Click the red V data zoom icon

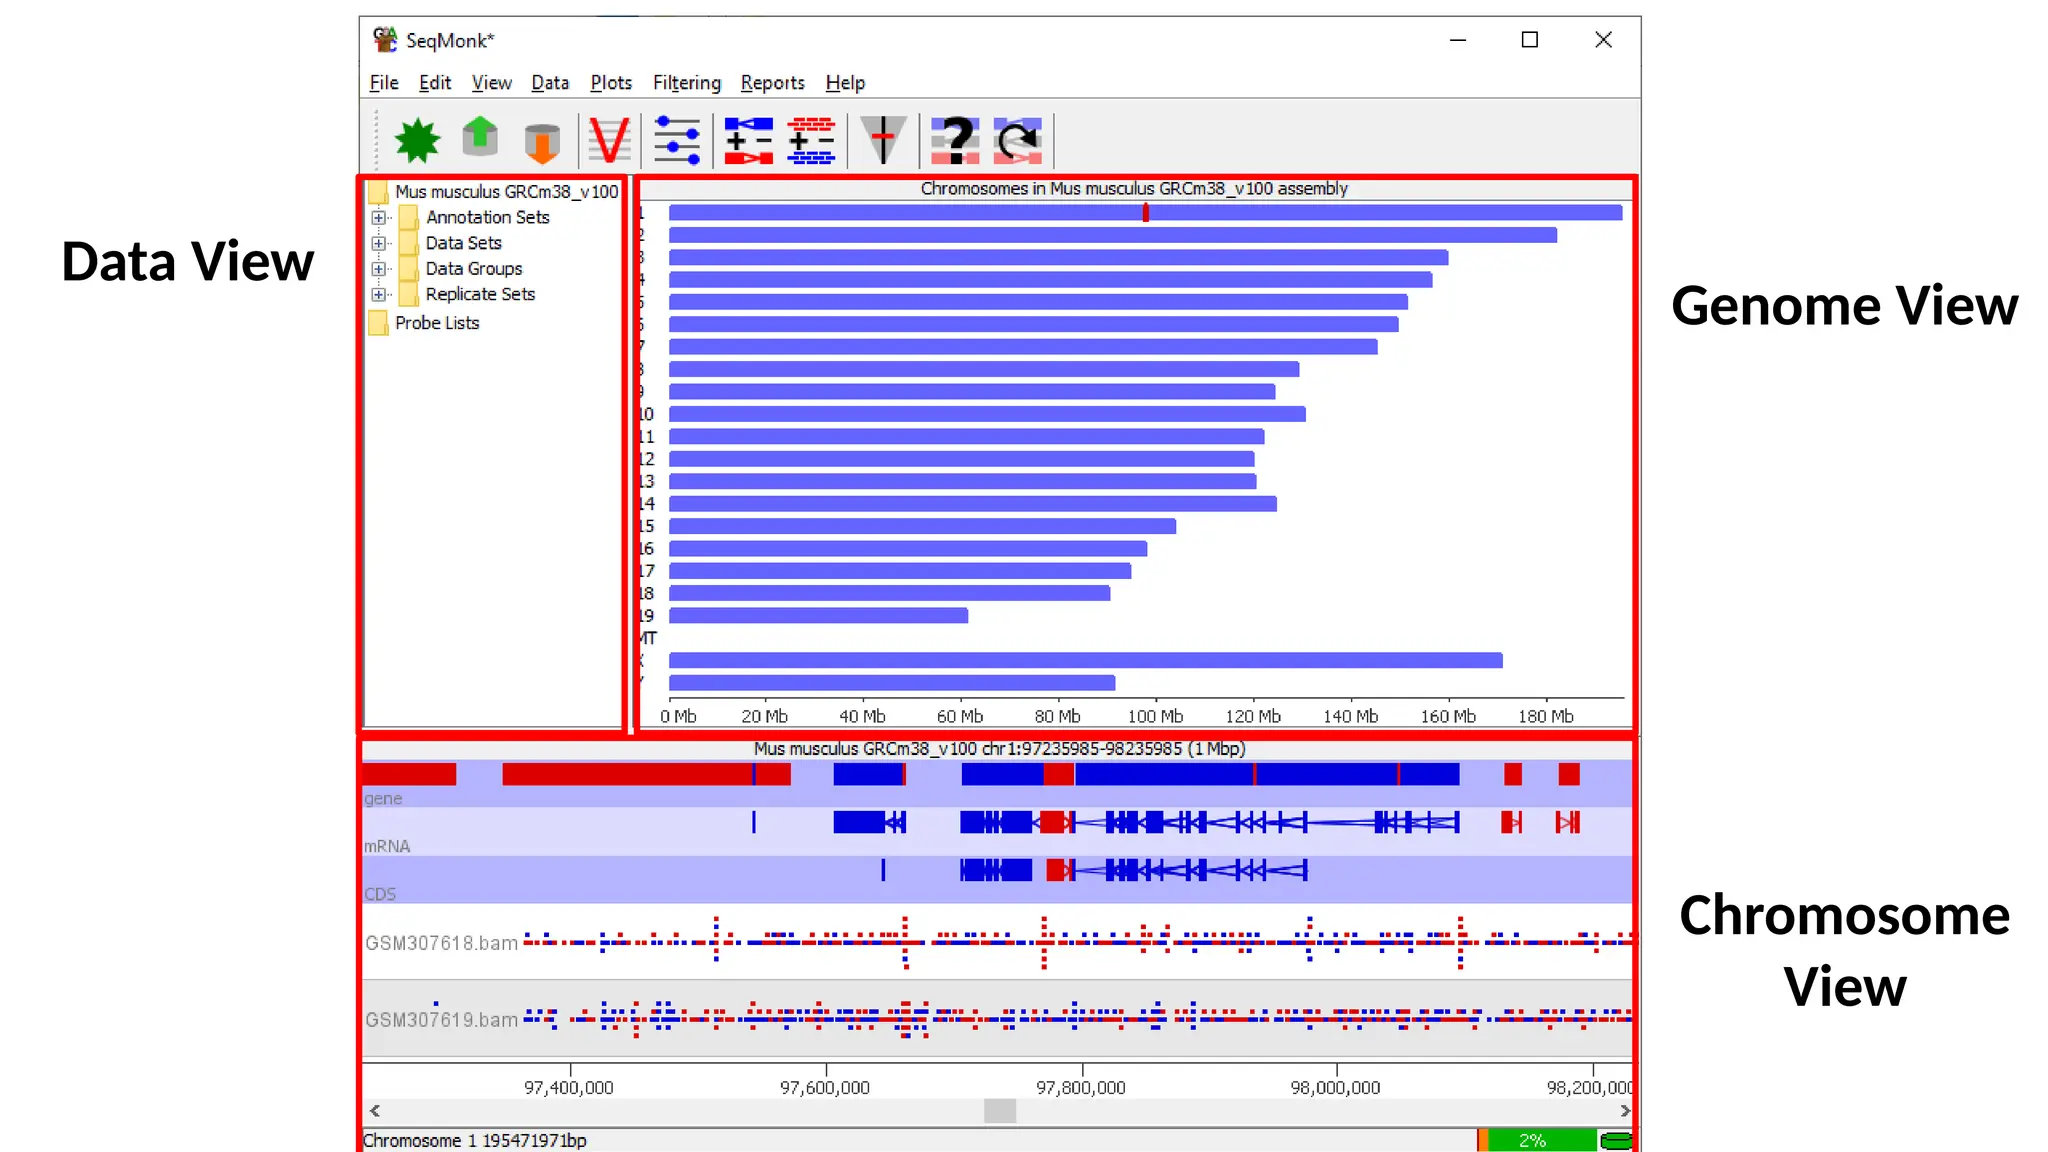(x=609, y=140)
